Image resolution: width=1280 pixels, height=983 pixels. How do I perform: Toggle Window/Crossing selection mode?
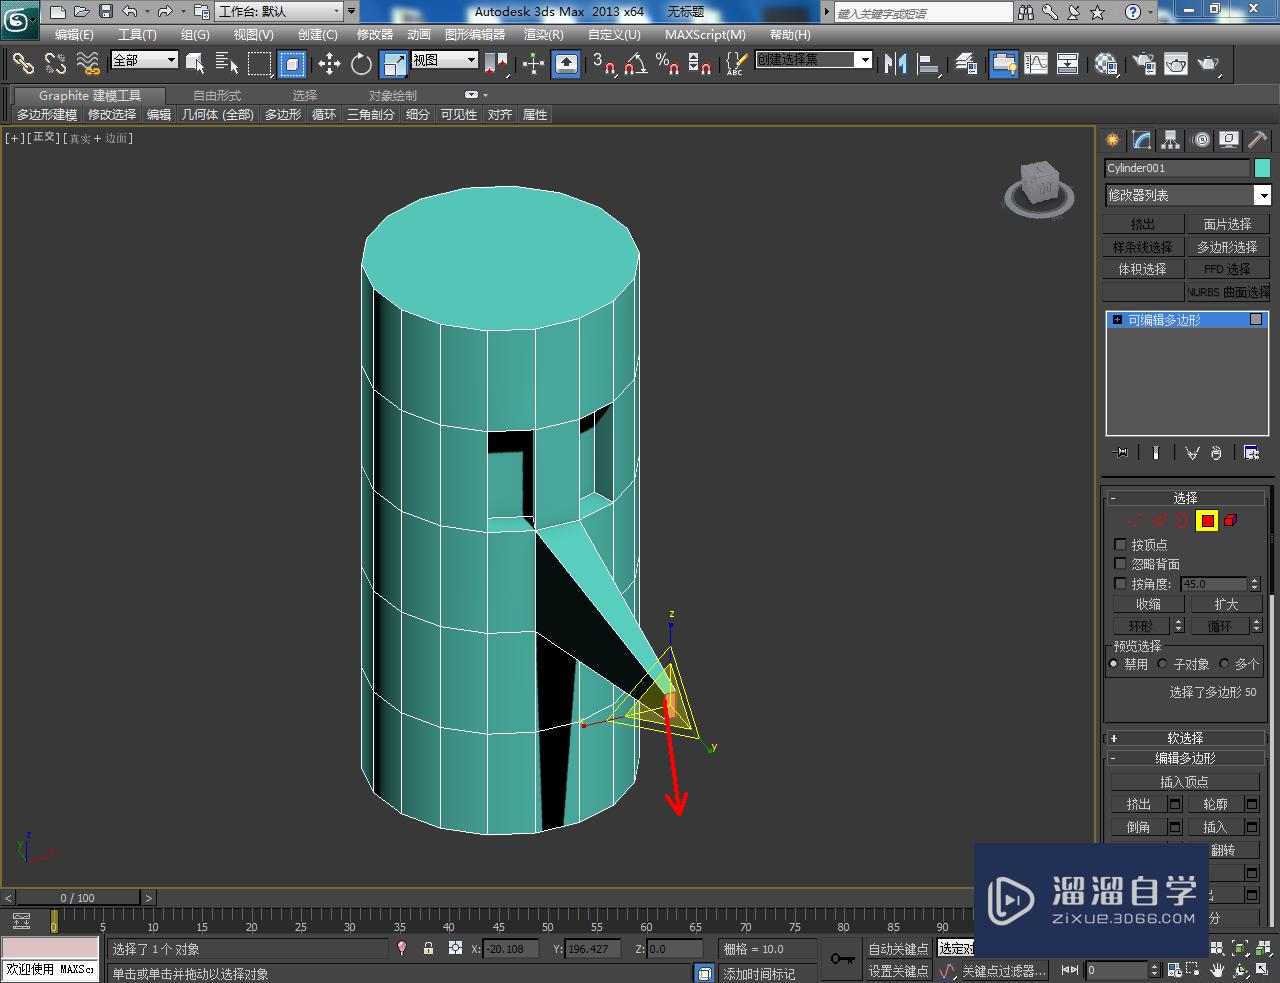point(292,64)
